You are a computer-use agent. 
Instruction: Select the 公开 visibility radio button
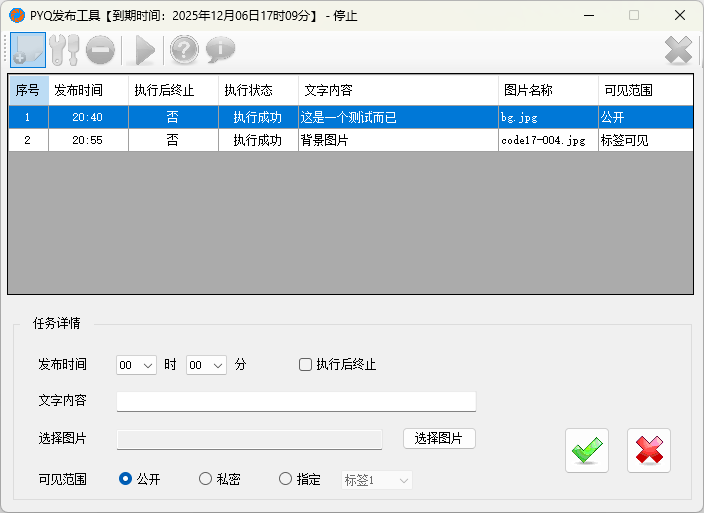pyautogui.click(x=126, y=479)
